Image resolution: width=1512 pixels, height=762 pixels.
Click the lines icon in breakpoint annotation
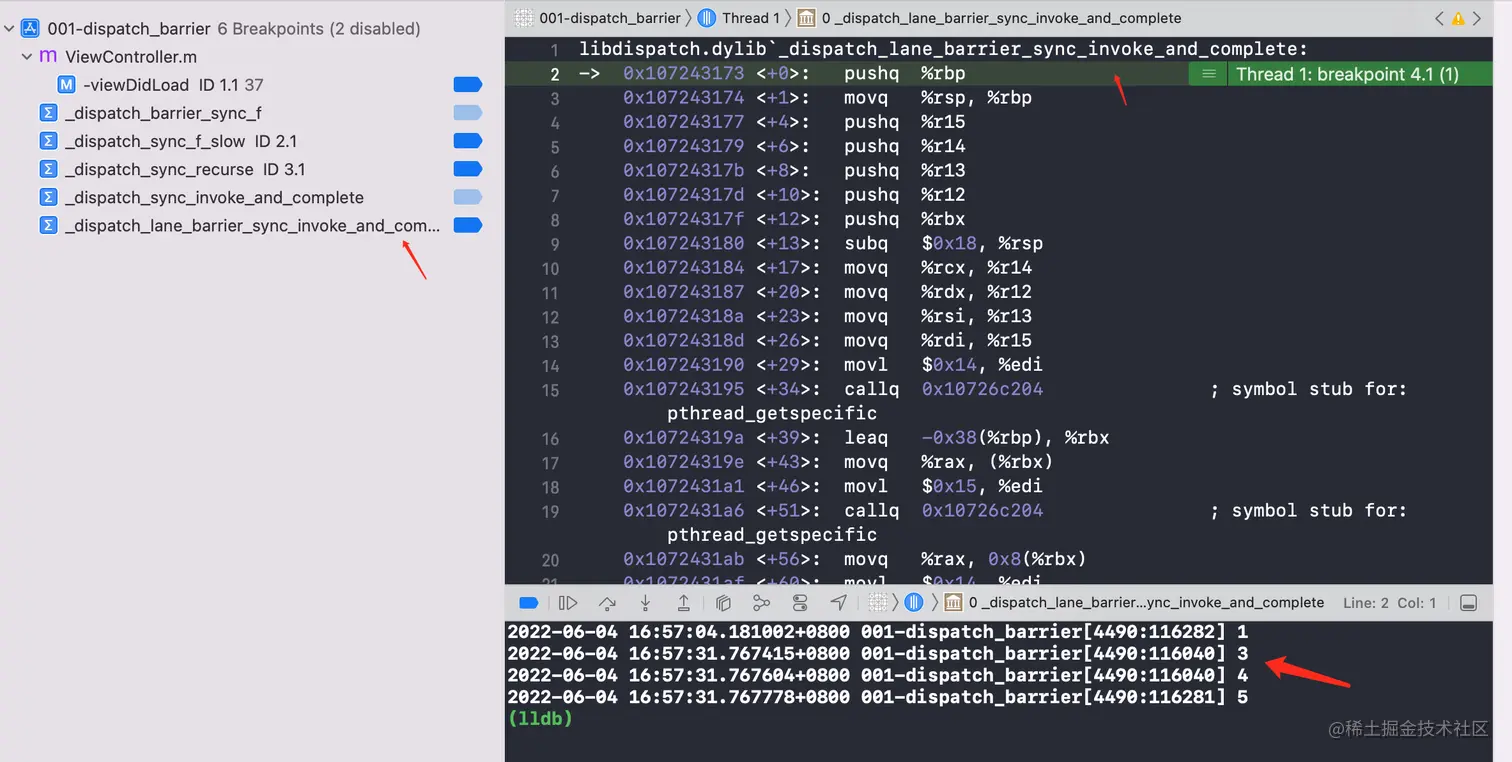click(1209, 74)
